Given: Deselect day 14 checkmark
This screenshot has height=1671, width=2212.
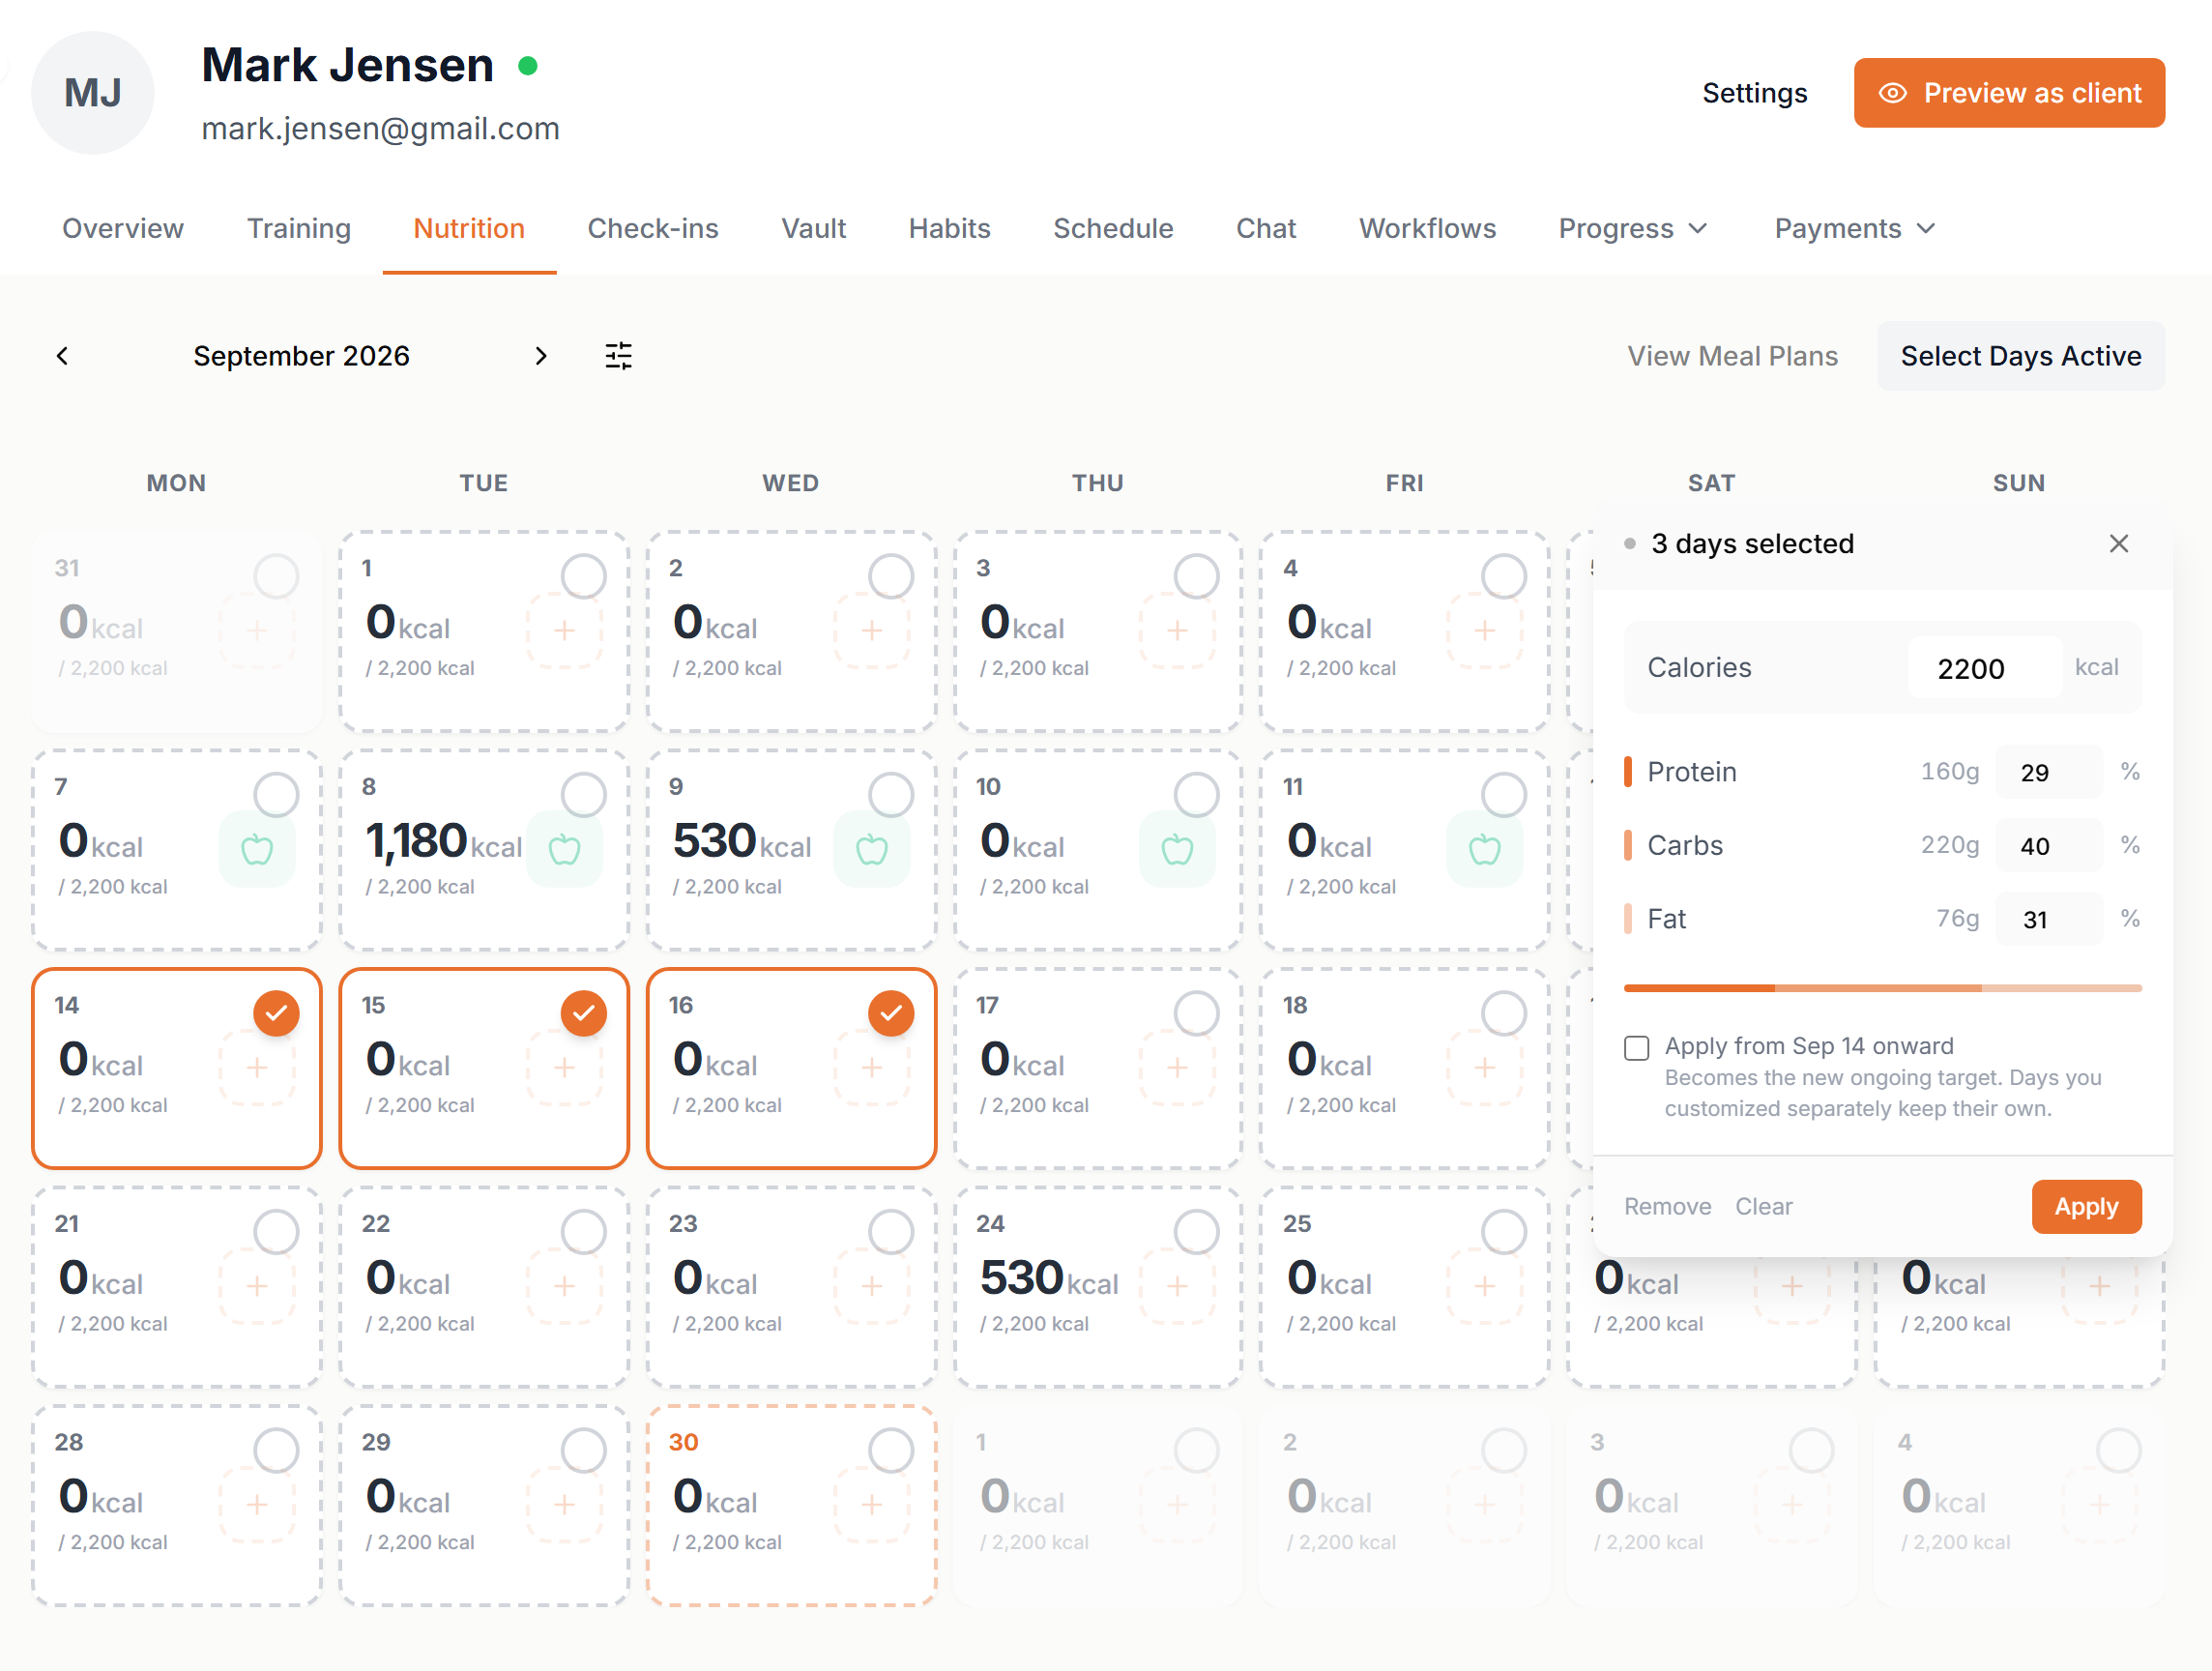Looking at the screenshot, I should click(x=276, y=1013).
